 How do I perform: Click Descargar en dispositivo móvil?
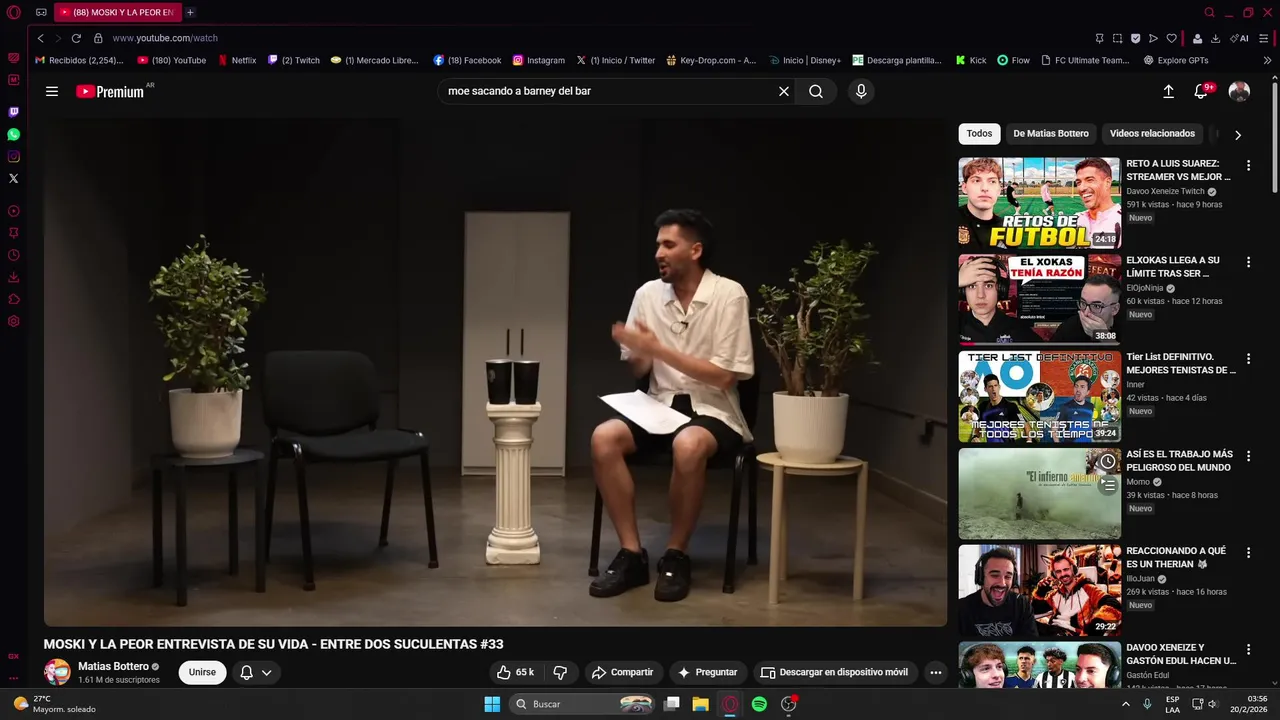click(835, 672)
